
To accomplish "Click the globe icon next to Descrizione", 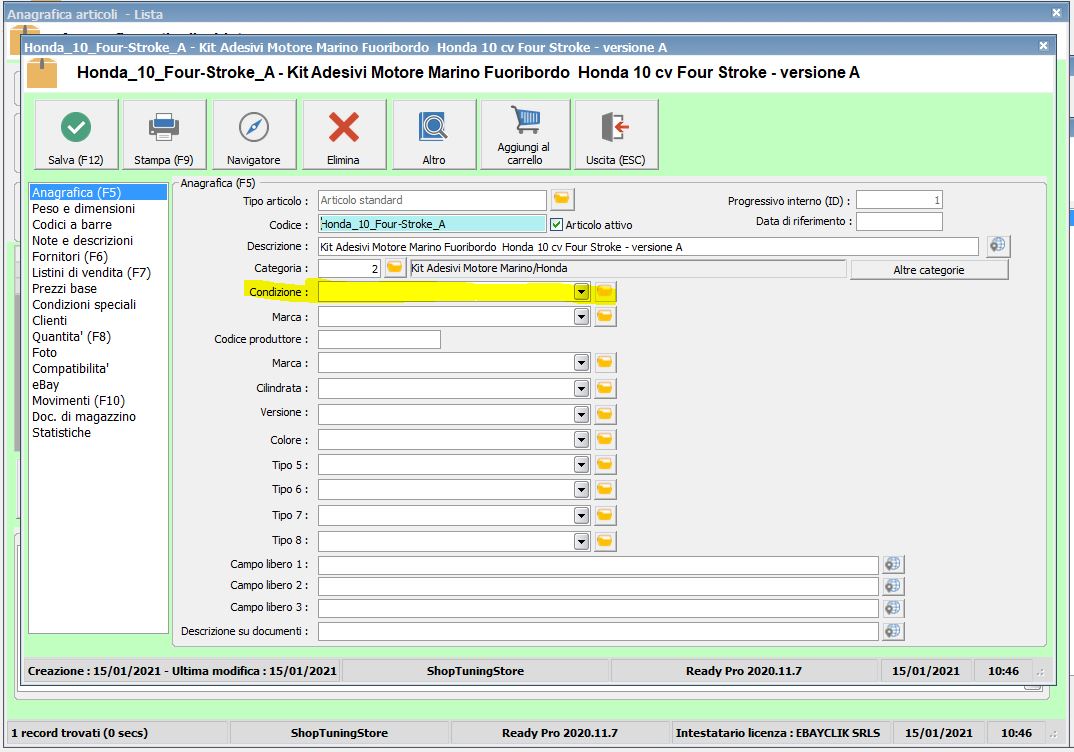I will pos(998,245).
